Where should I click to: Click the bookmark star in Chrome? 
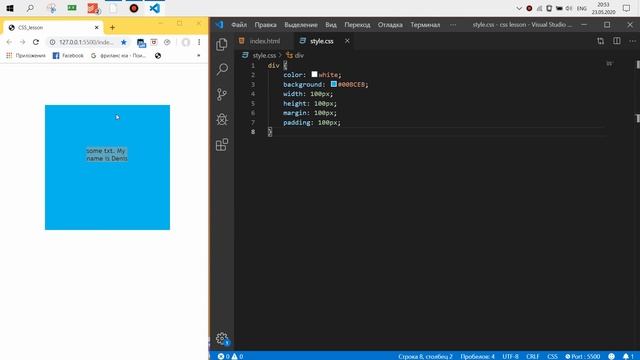[x=124, y=42]
